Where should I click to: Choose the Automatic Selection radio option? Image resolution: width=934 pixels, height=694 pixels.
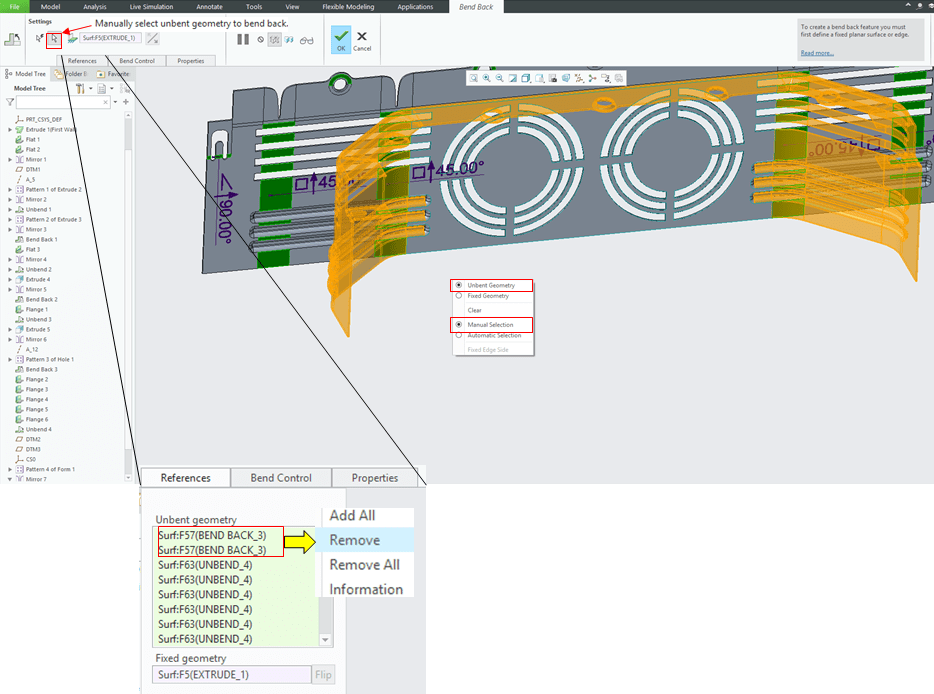point(493,335)
